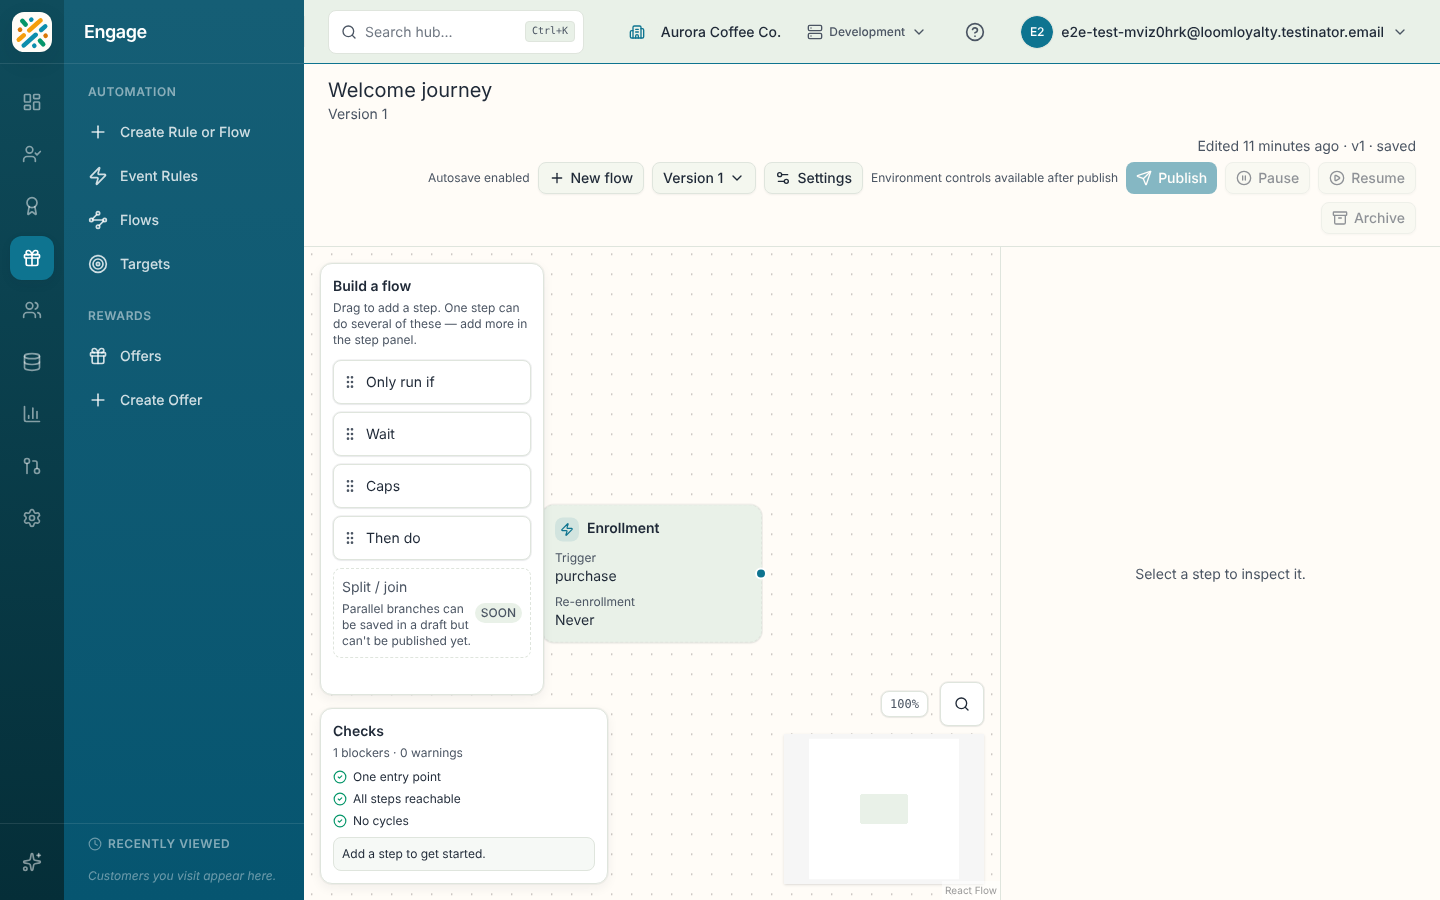Viewport: 1440px width, 900px height.
Task: Open the database icon in rail
Action: tap(32, 362)
